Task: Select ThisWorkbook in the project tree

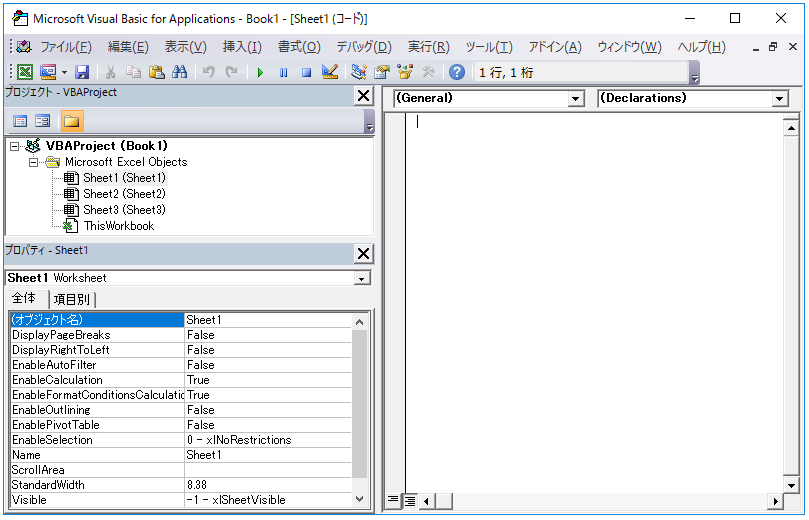Action: (x=118, y=226)
